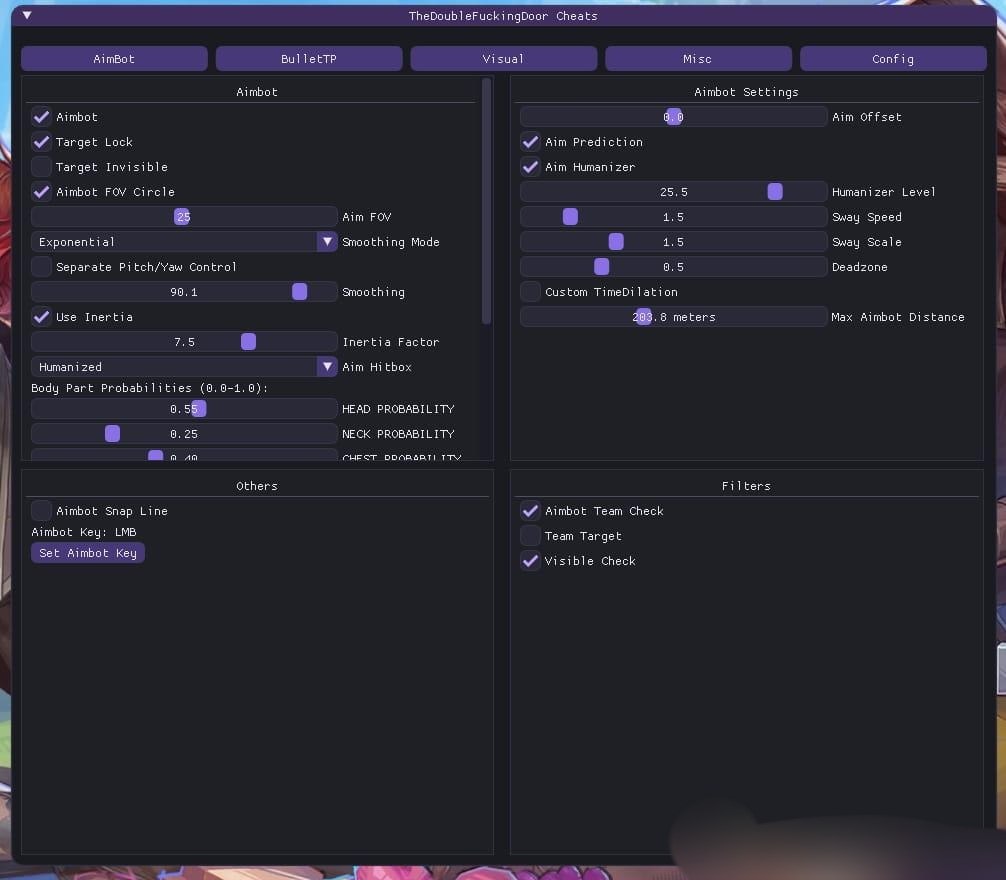This screenshot has width=1006, height=880.
Task: Collapse the window using the title bar triangle
Action: pos(27,16)
